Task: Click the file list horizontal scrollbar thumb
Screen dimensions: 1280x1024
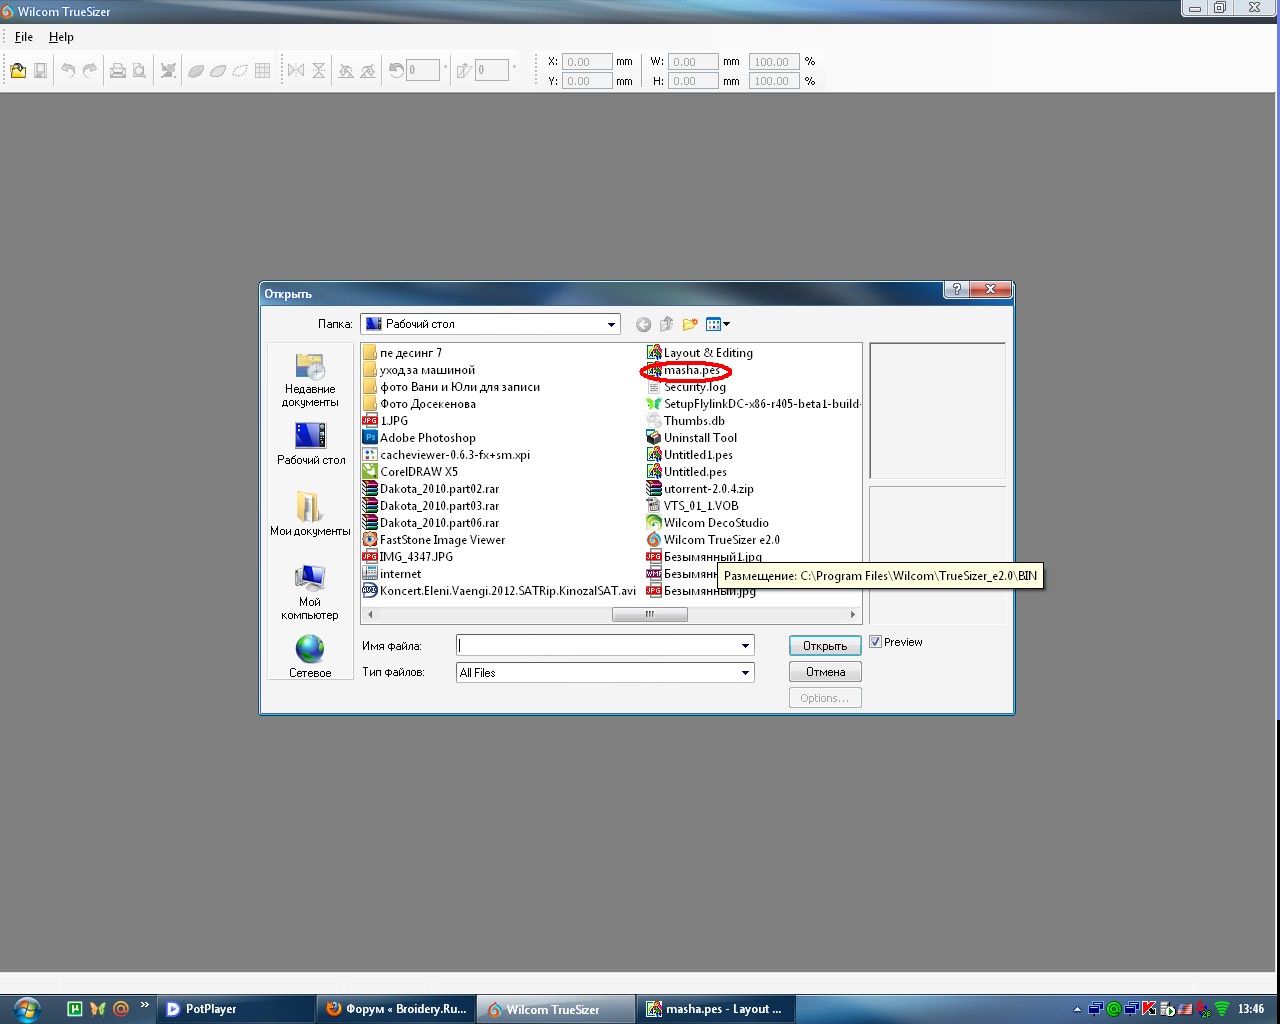Action: click(x=649, y=615)
